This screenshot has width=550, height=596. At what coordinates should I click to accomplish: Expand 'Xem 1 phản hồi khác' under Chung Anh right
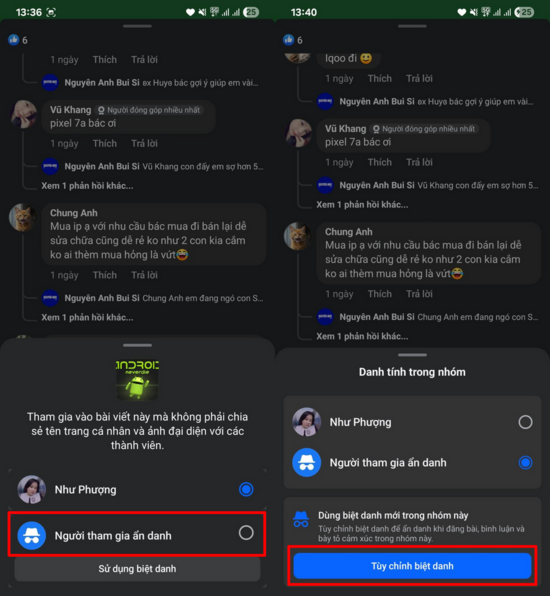pos(362,336)
